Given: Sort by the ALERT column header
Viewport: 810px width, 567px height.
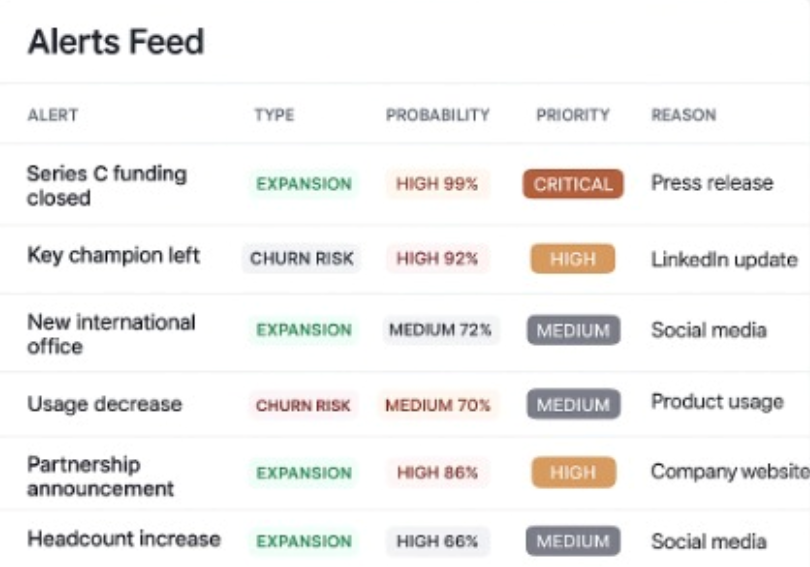Looking at the screenshot, I should tap(52, 115).
